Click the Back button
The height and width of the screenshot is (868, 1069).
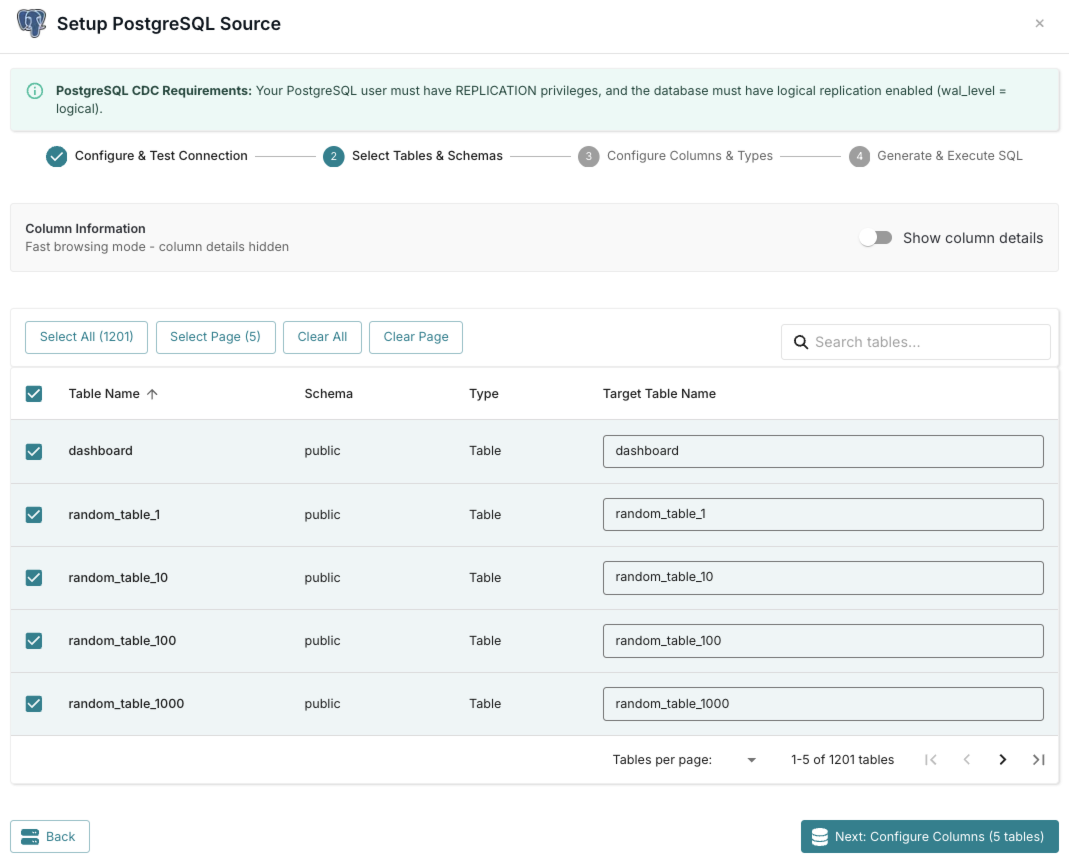50,837
